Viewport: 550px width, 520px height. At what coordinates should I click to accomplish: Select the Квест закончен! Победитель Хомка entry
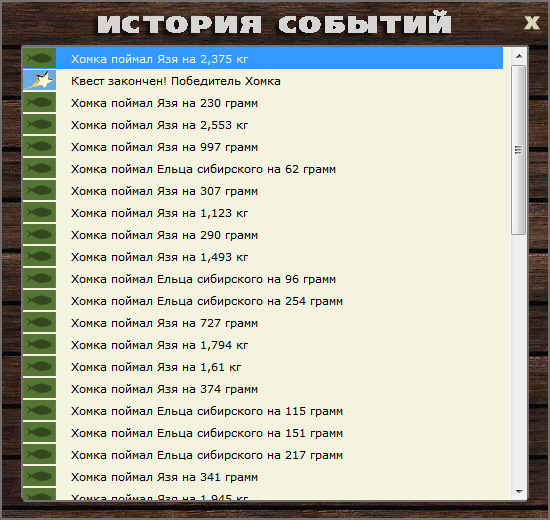[263, 80]
